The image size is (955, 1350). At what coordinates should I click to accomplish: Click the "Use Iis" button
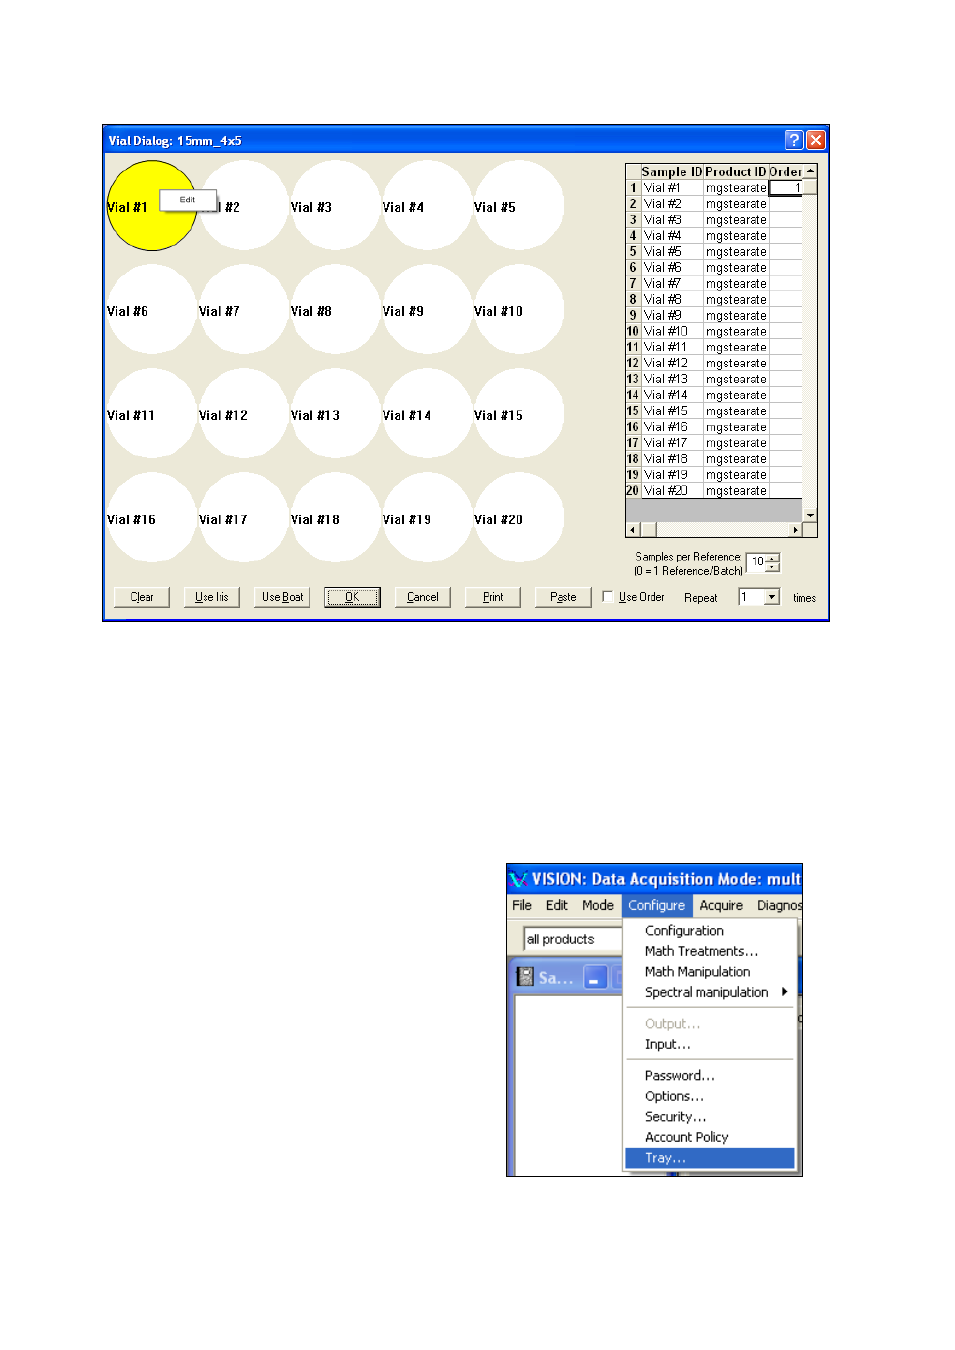click(212, 597)
